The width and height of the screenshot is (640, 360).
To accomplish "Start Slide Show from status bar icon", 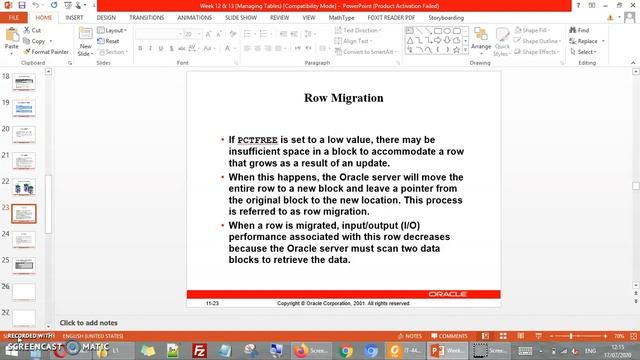I will point(539,336).
